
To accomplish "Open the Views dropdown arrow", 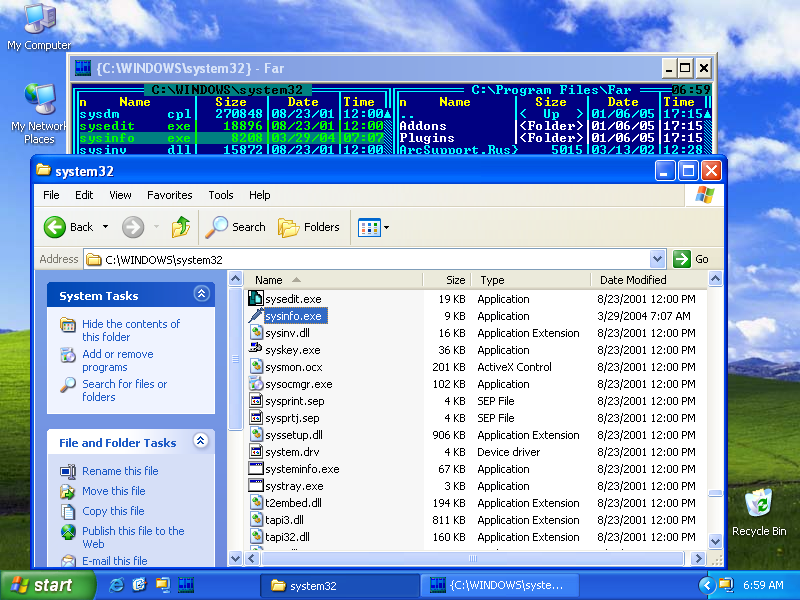I will click(386, 228).
